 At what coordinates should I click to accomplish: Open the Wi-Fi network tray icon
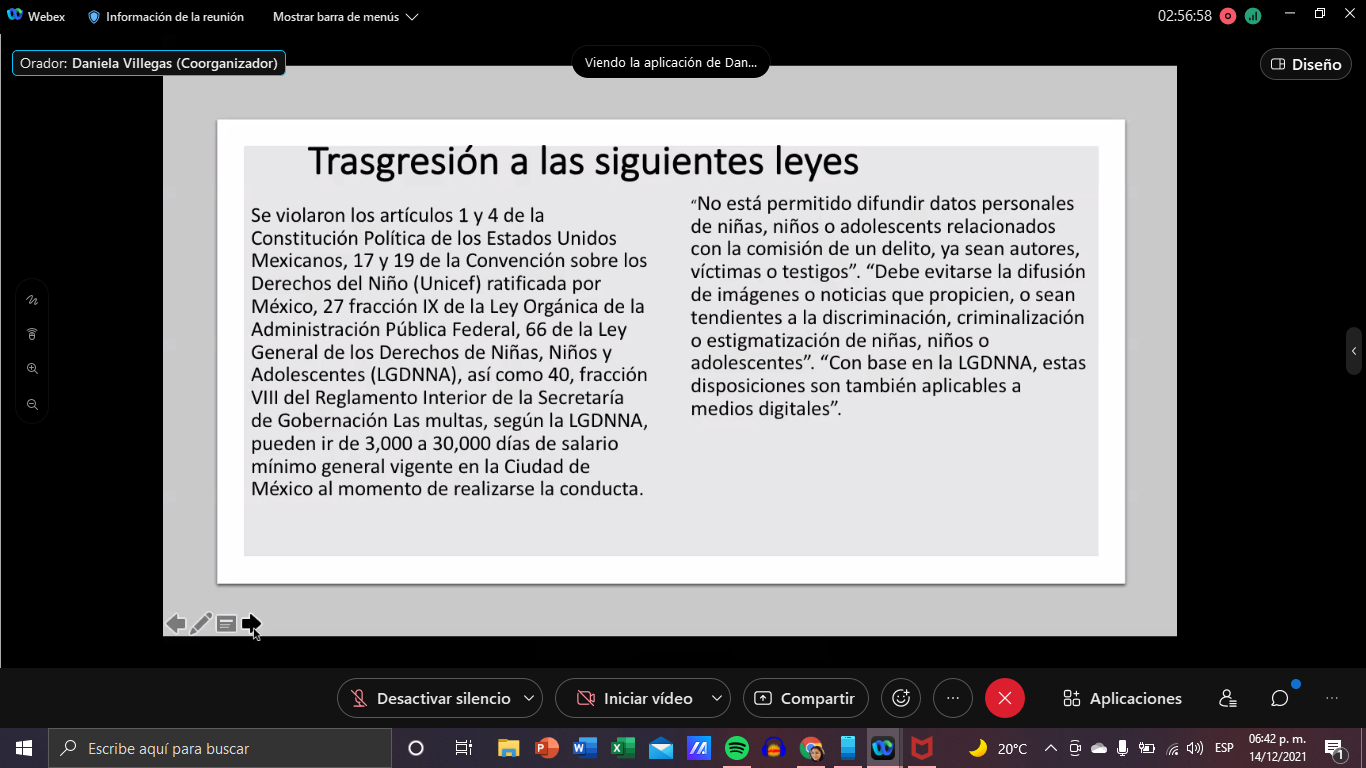click(x=1172, y=748)
